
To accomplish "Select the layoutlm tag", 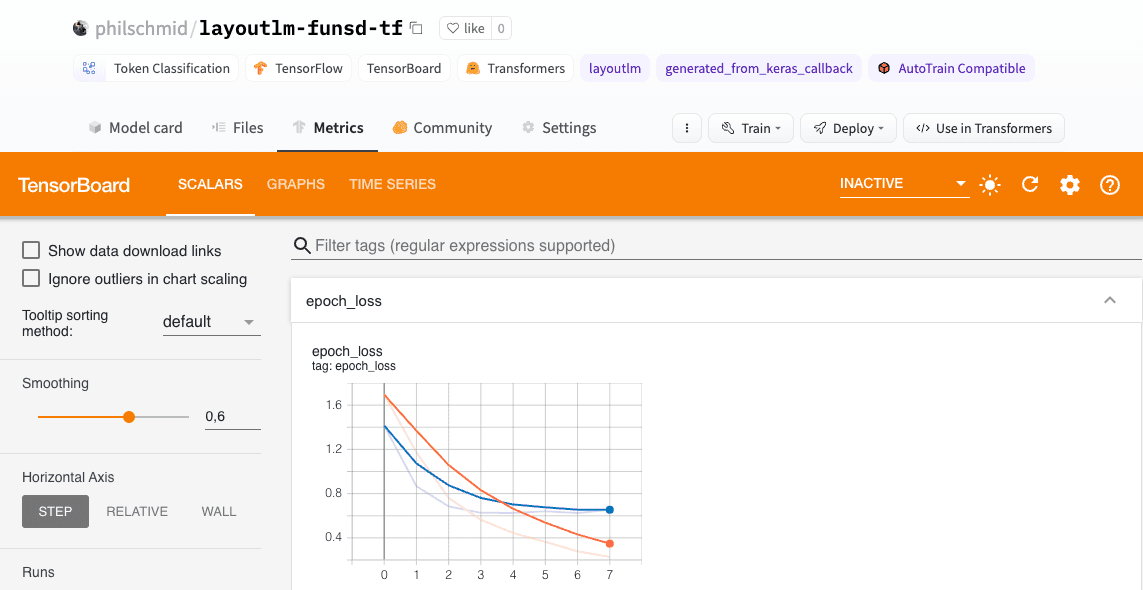I will click(615, 69).
